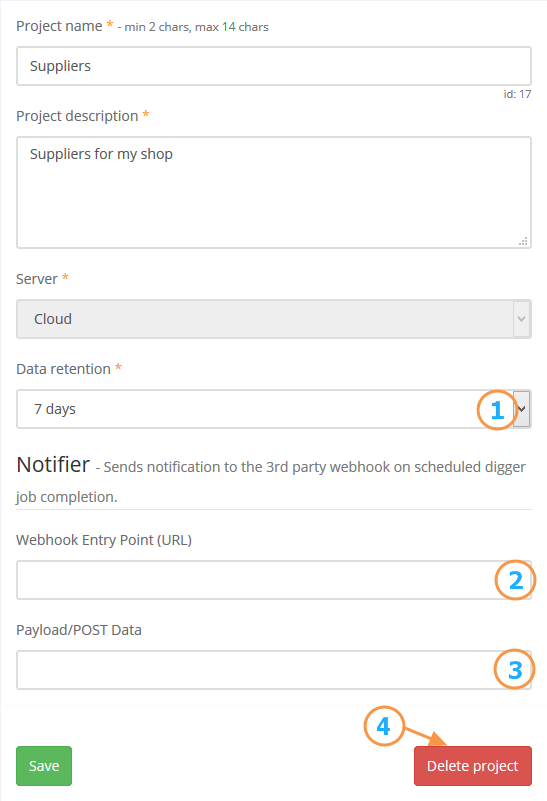The width and height of the screenshot is (547, 801).
Task: Expand the Server dropdown arrow
Action: point(521,319)
